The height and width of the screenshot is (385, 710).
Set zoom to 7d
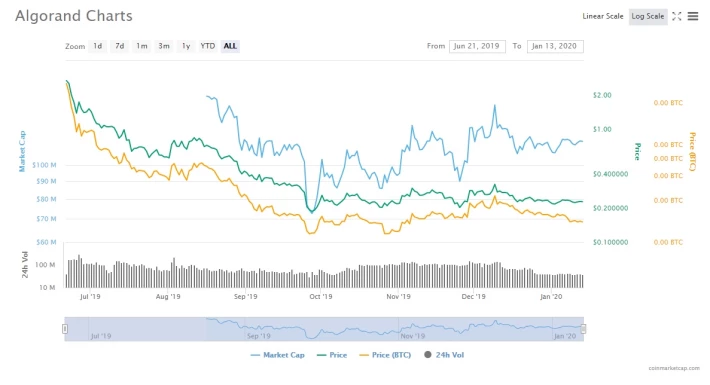coord(120,46)
